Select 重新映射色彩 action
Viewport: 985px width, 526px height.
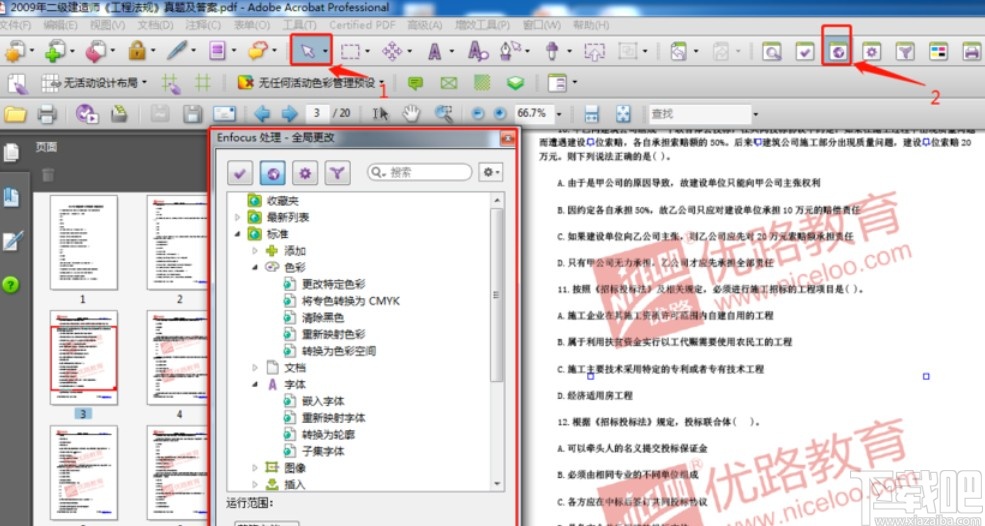click(333, 334)
